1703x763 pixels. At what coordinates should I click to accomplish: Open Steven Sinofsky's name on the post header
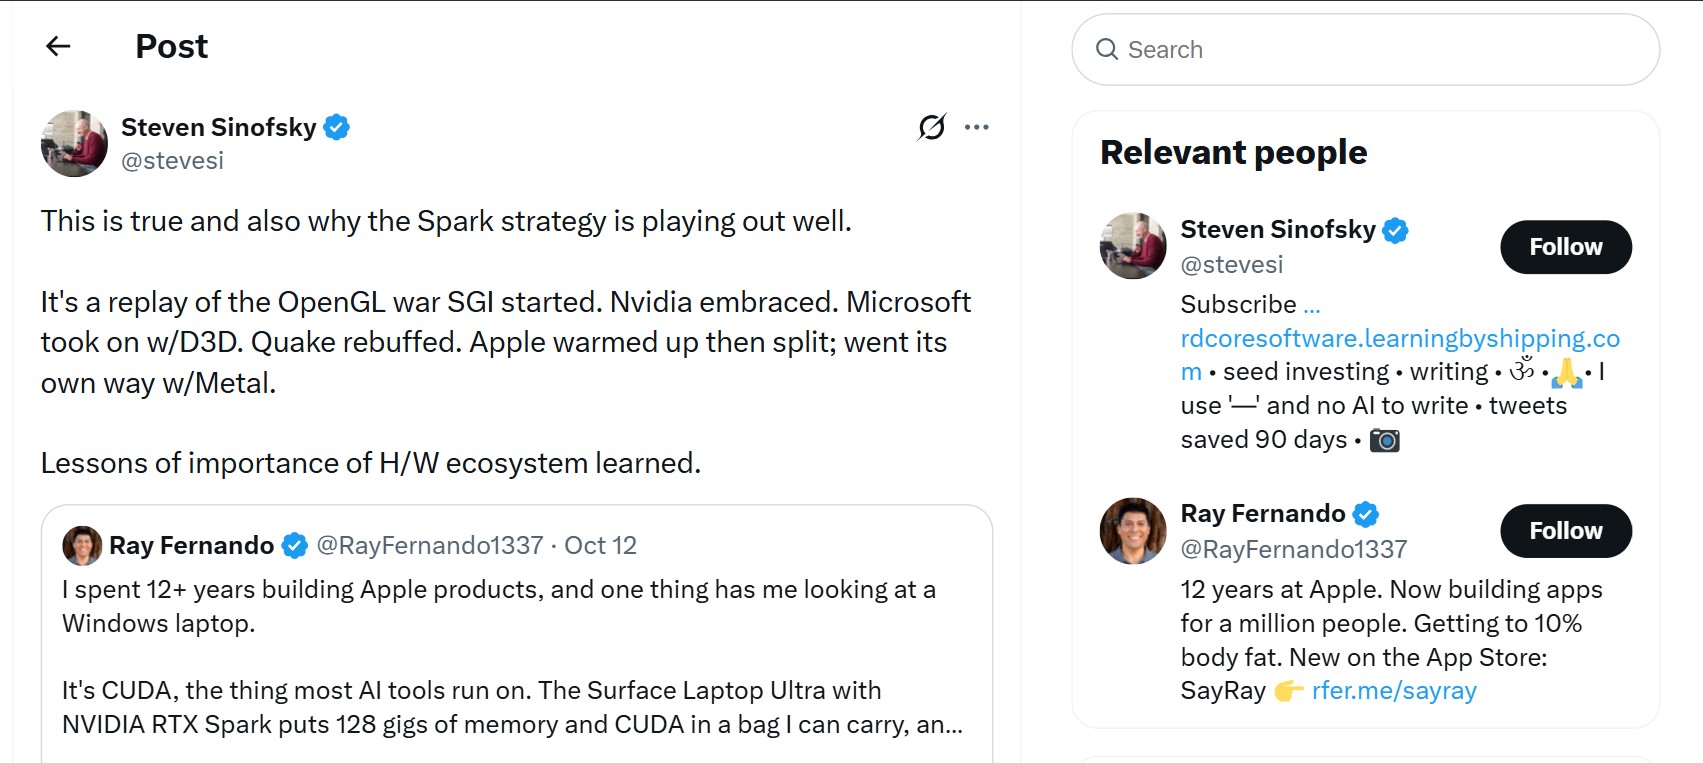(x=218, y=127)
